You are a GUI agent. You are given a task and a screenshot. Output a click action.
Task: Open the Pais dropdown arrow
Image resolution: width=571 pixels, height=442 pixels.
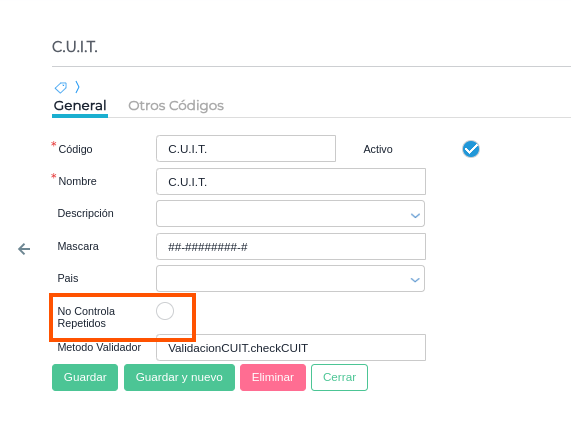415,280
